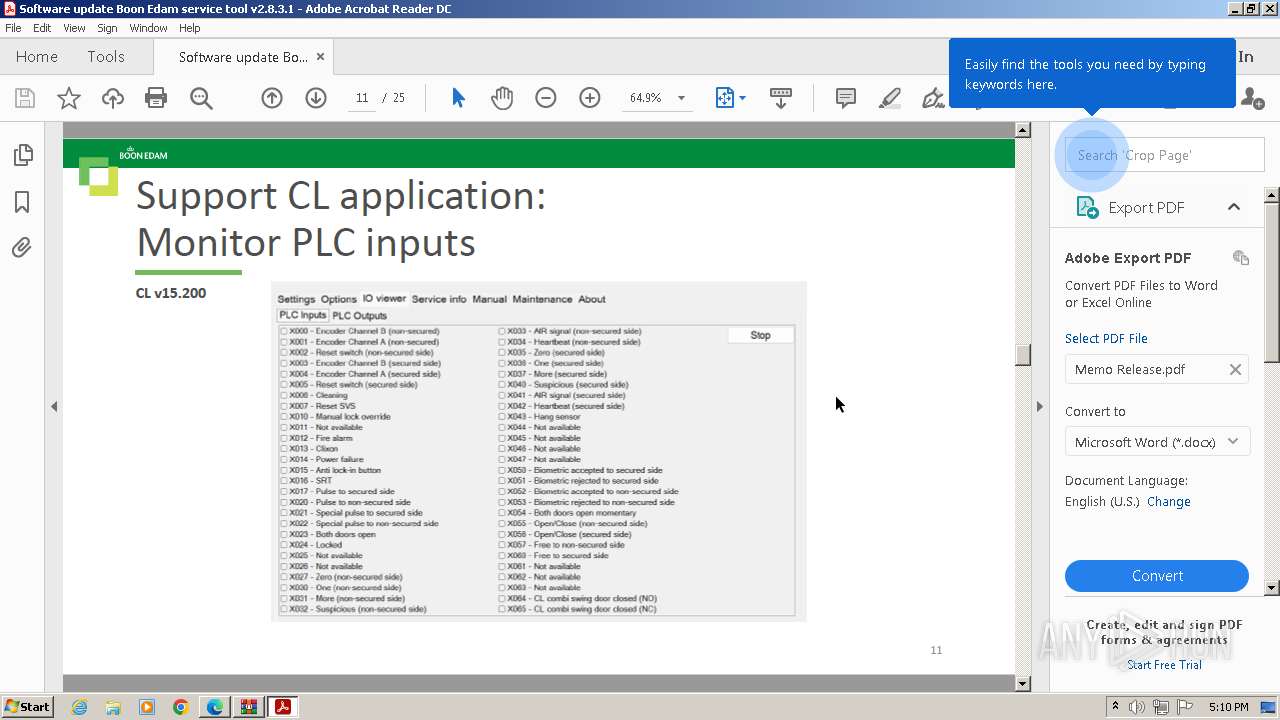Open the File menu
This screenshot has height=720, width=1280.
[x=13, y=28]
